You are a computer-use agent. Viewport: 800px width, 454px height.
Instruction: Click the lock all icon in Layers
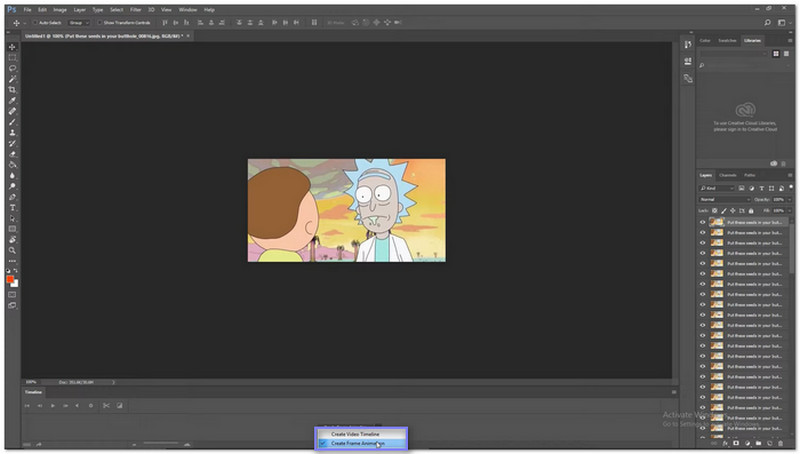(x=751, y=211)
